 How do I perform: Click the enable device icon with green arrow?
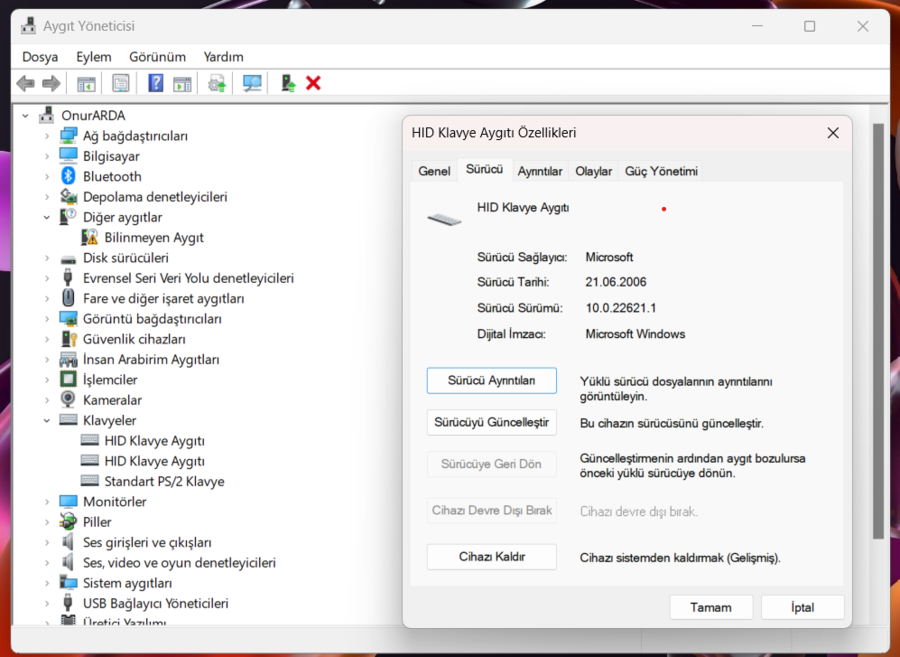[x=288, y=84]
